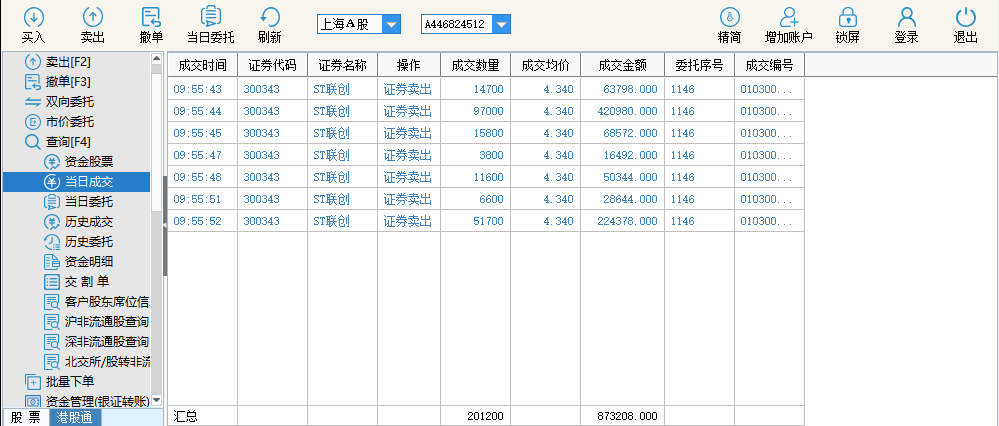Click the 退出 exit power icon
This screenshot has width=999, height=426.
[x=966, y=25]
